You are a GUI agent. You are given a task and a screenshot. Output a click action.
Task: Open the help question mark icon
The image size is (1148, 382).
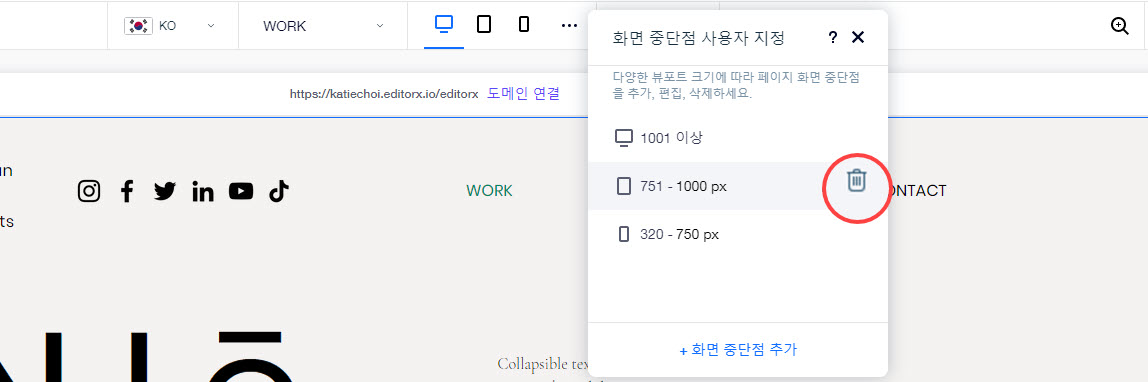[832, 38]
